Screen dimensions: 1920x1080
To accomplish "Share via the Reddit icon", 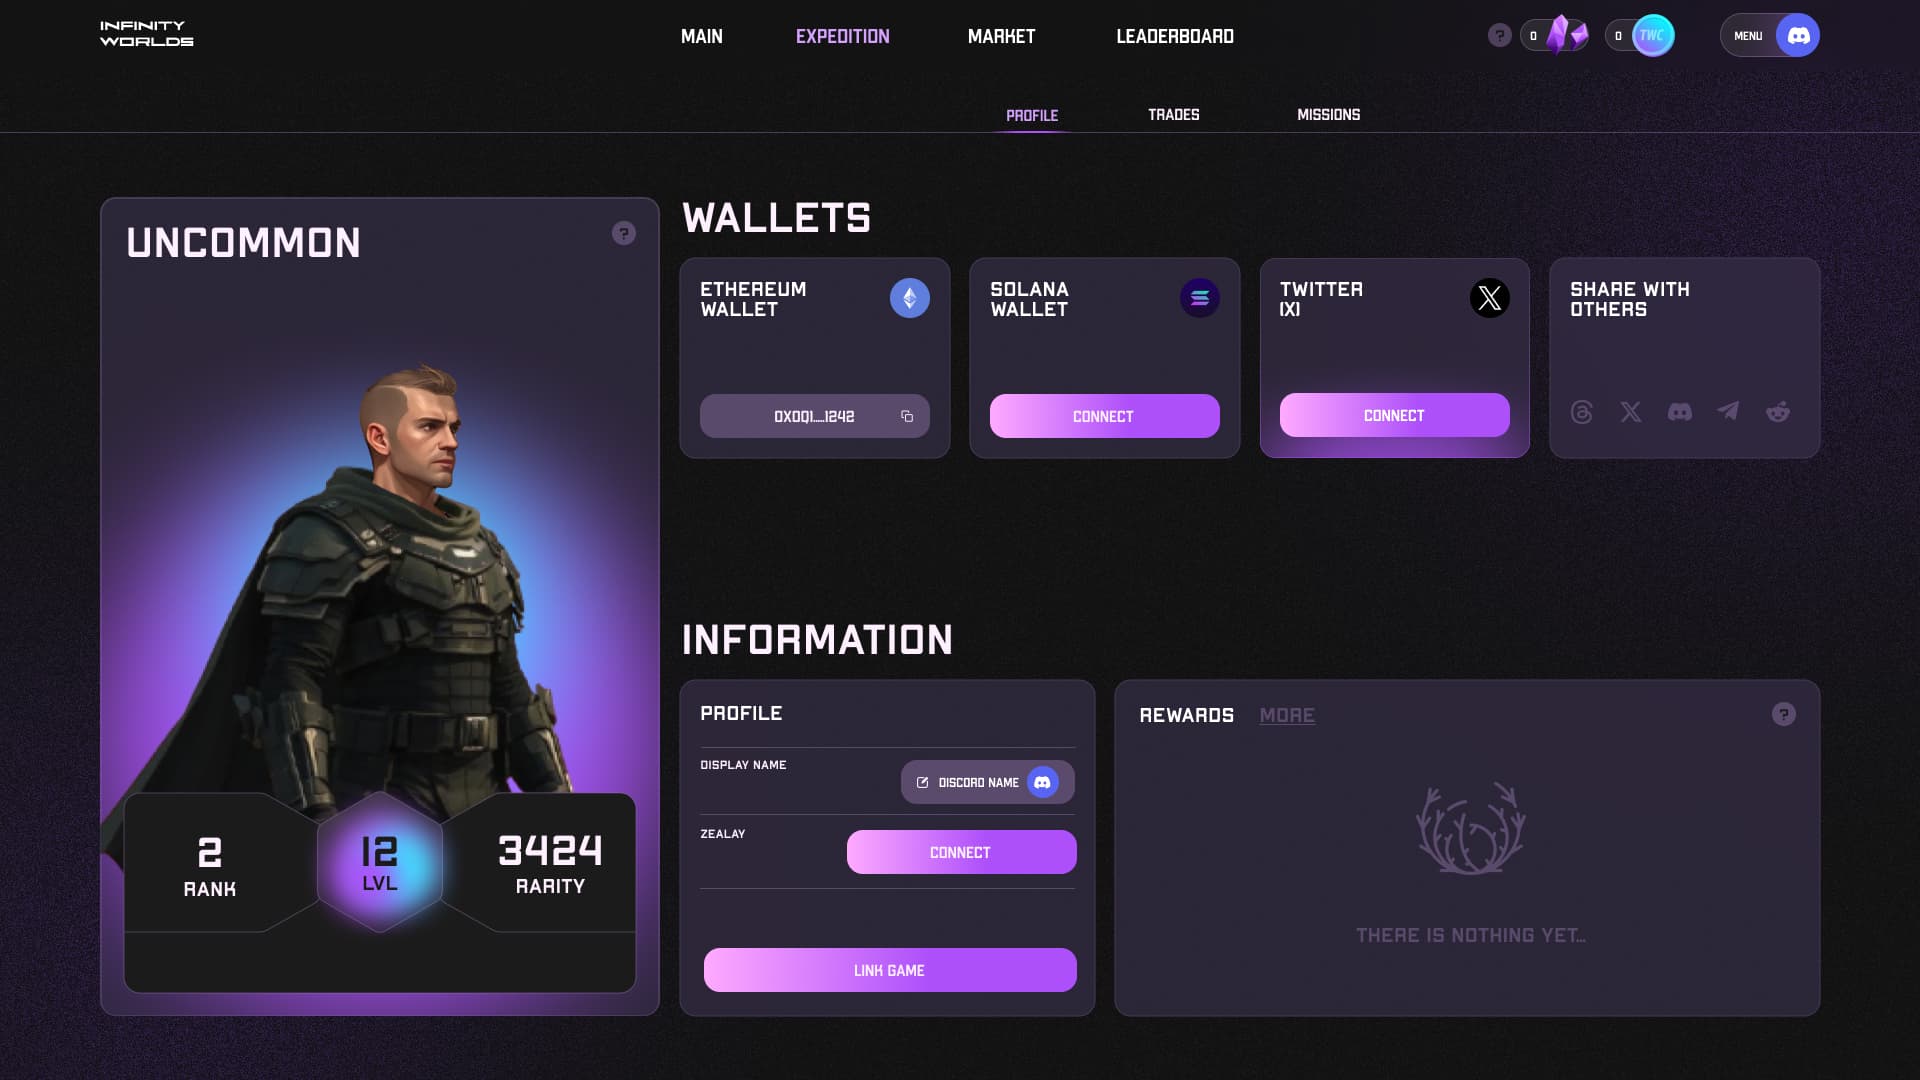I will pos(1777,412).
